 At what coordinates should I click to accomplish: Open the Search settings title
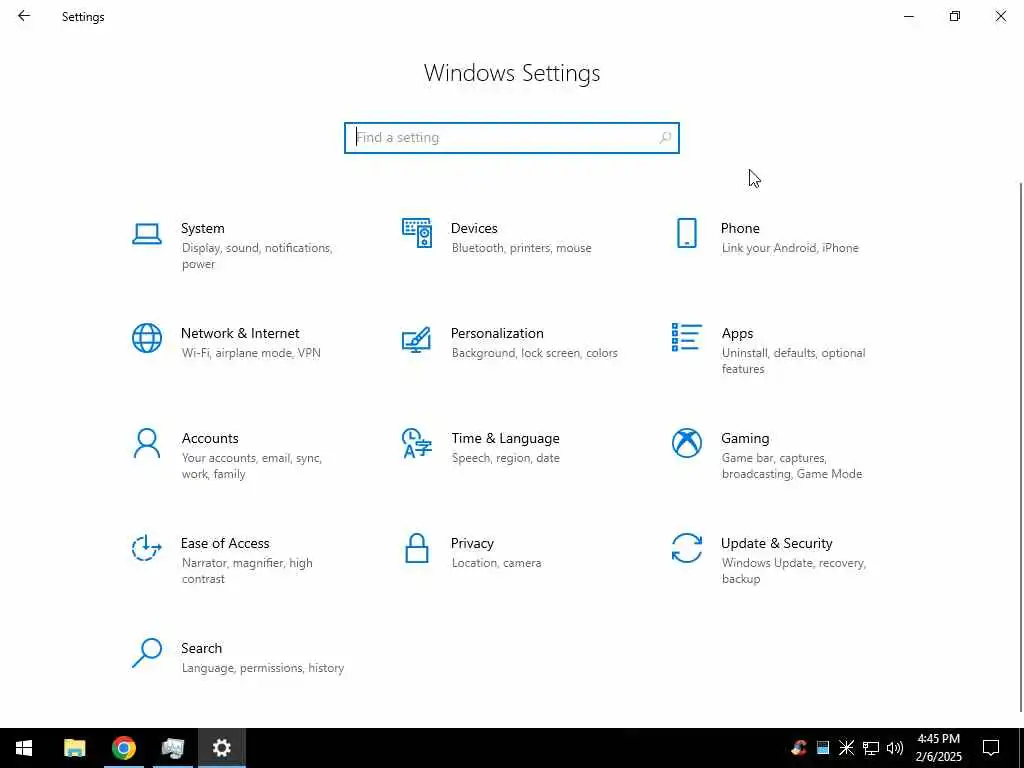(201, 648)
